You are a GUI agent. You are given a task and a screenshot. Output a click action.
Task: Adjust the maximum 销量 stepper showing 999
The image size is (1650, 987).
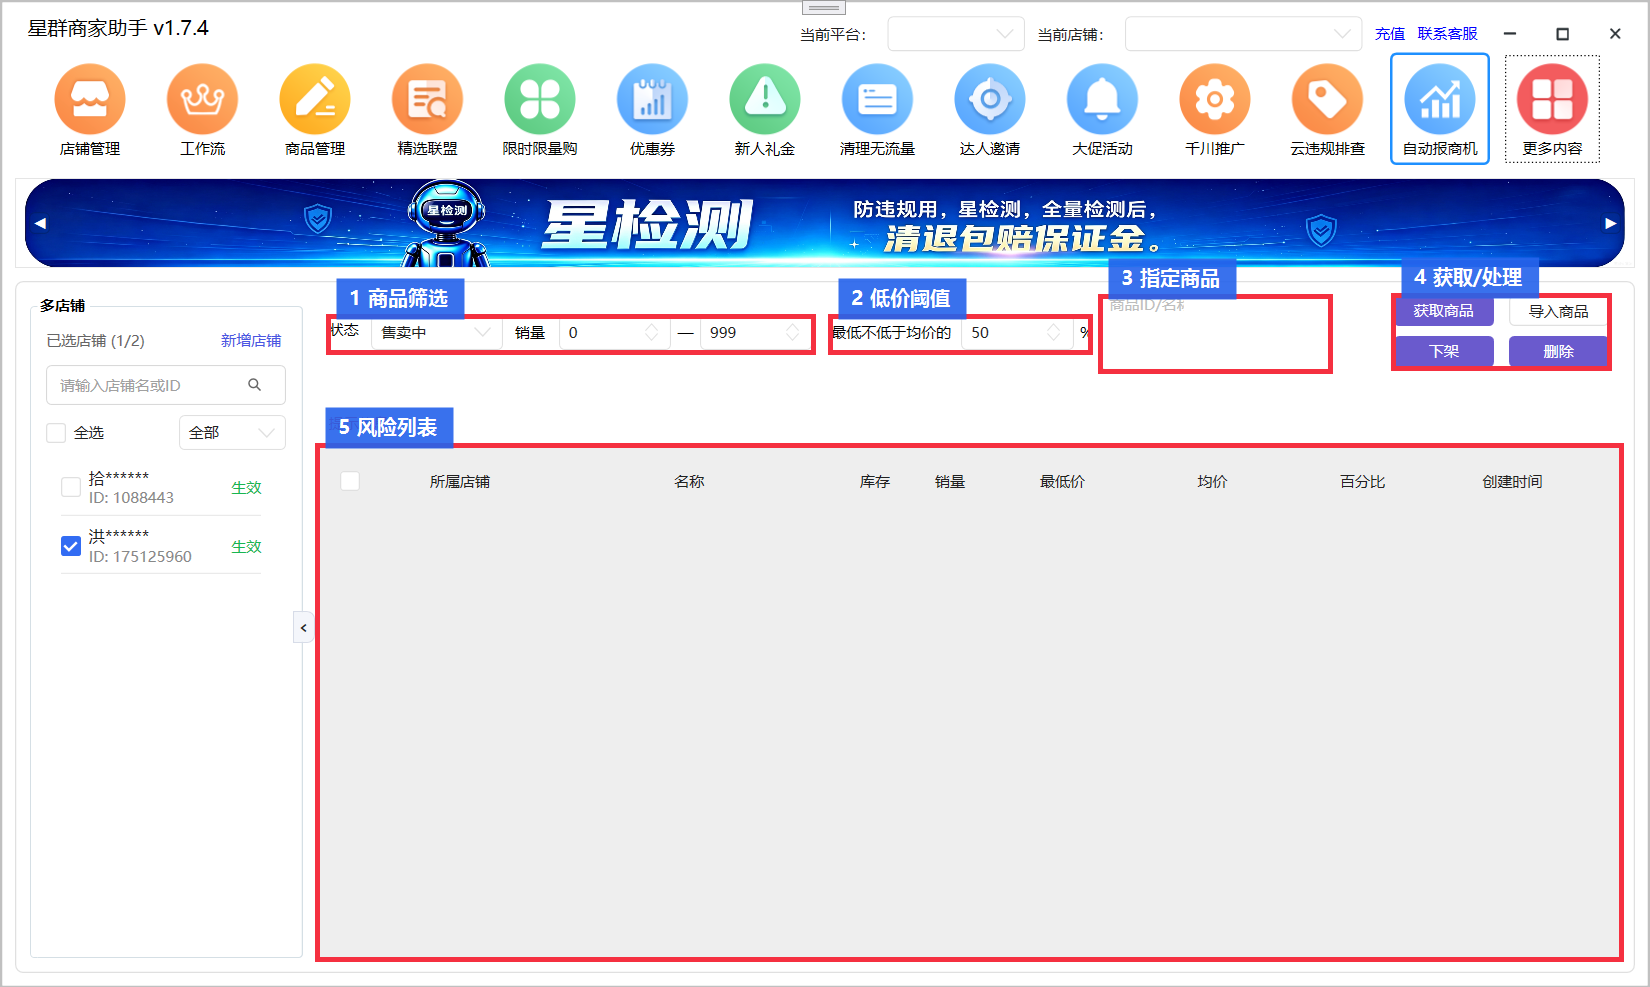[x=793, y=333]
